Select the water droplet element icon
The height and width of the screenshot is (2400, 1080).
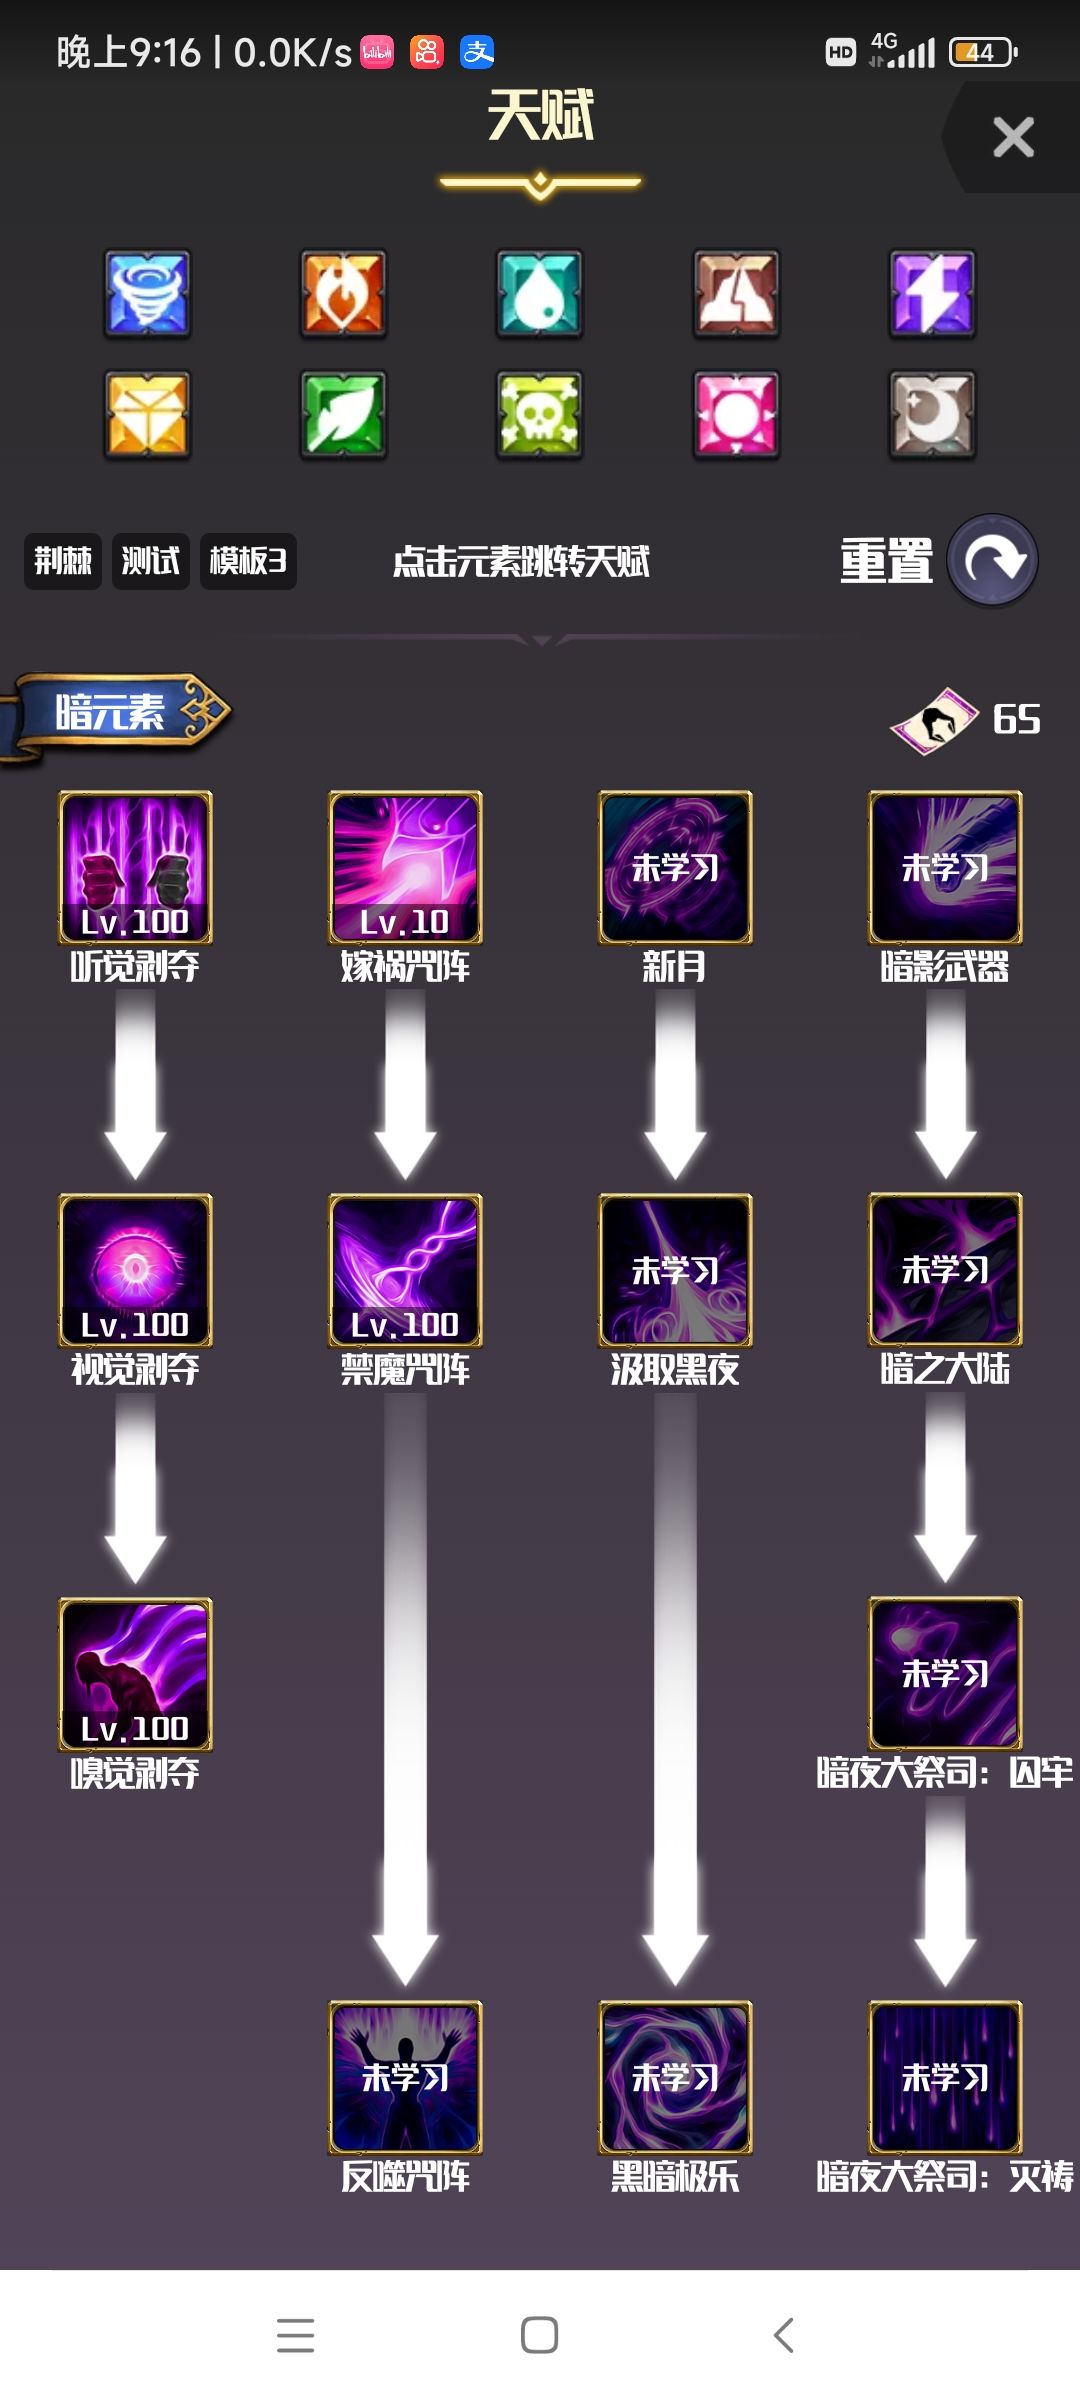(540, 293)
